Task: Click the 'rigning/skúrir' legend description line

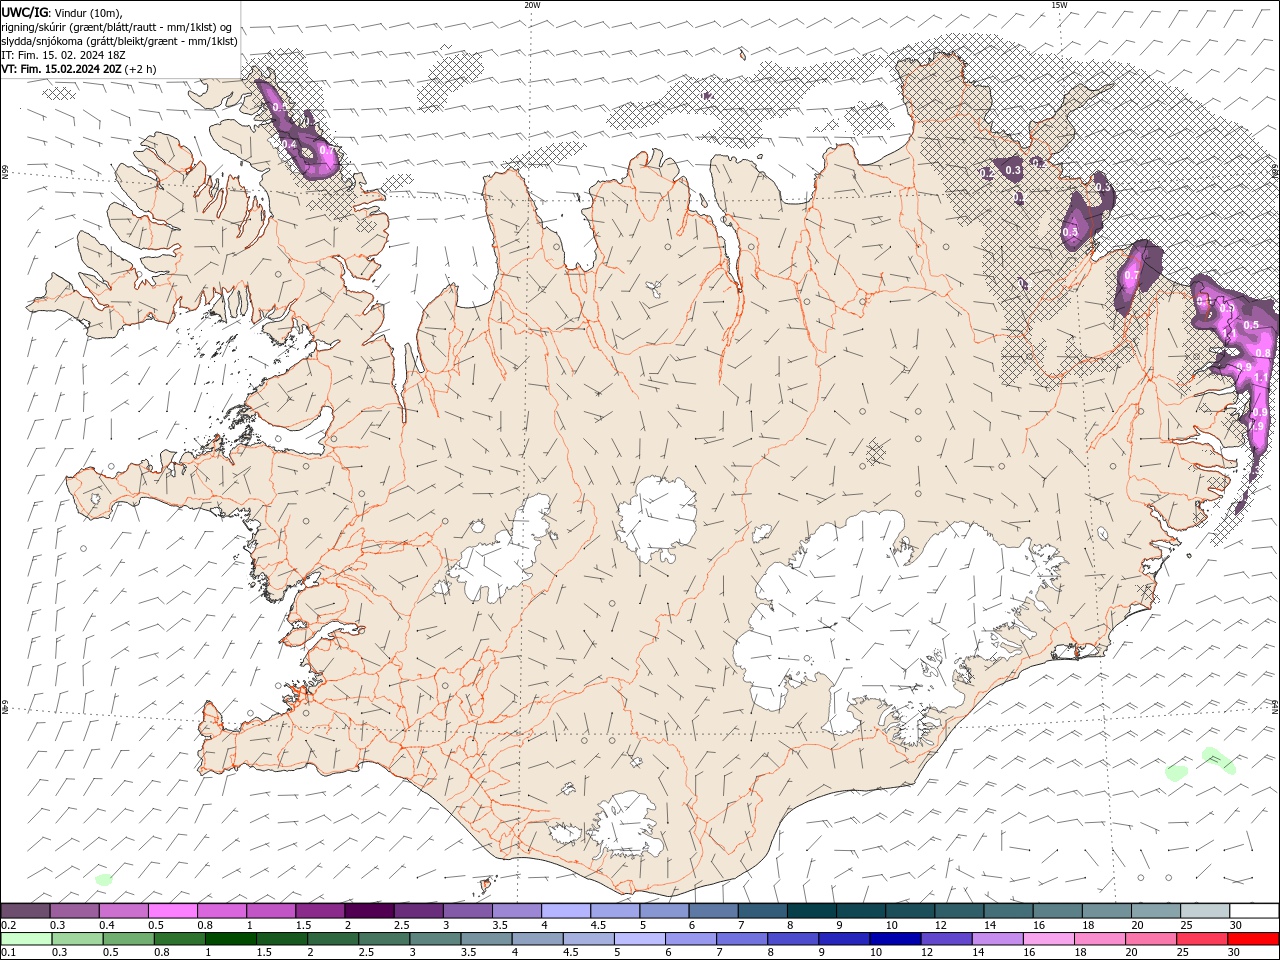Action: [118, 27]
